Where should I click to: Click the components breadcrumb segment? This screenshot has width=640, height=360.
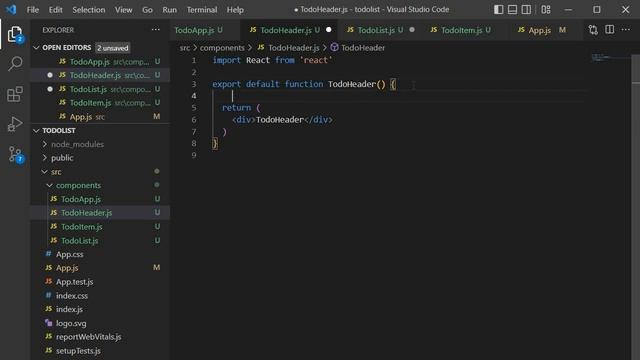[x=222, y=48]
